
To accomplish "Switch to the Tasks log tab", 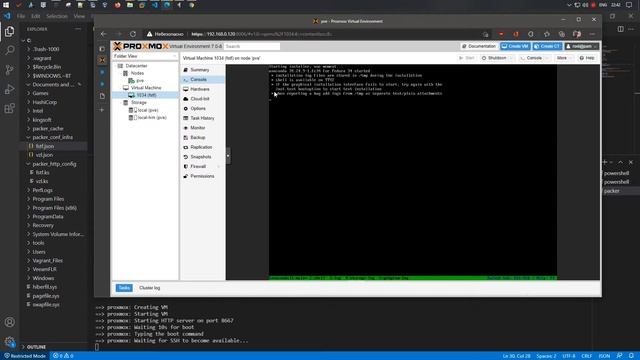I will 124,288.
